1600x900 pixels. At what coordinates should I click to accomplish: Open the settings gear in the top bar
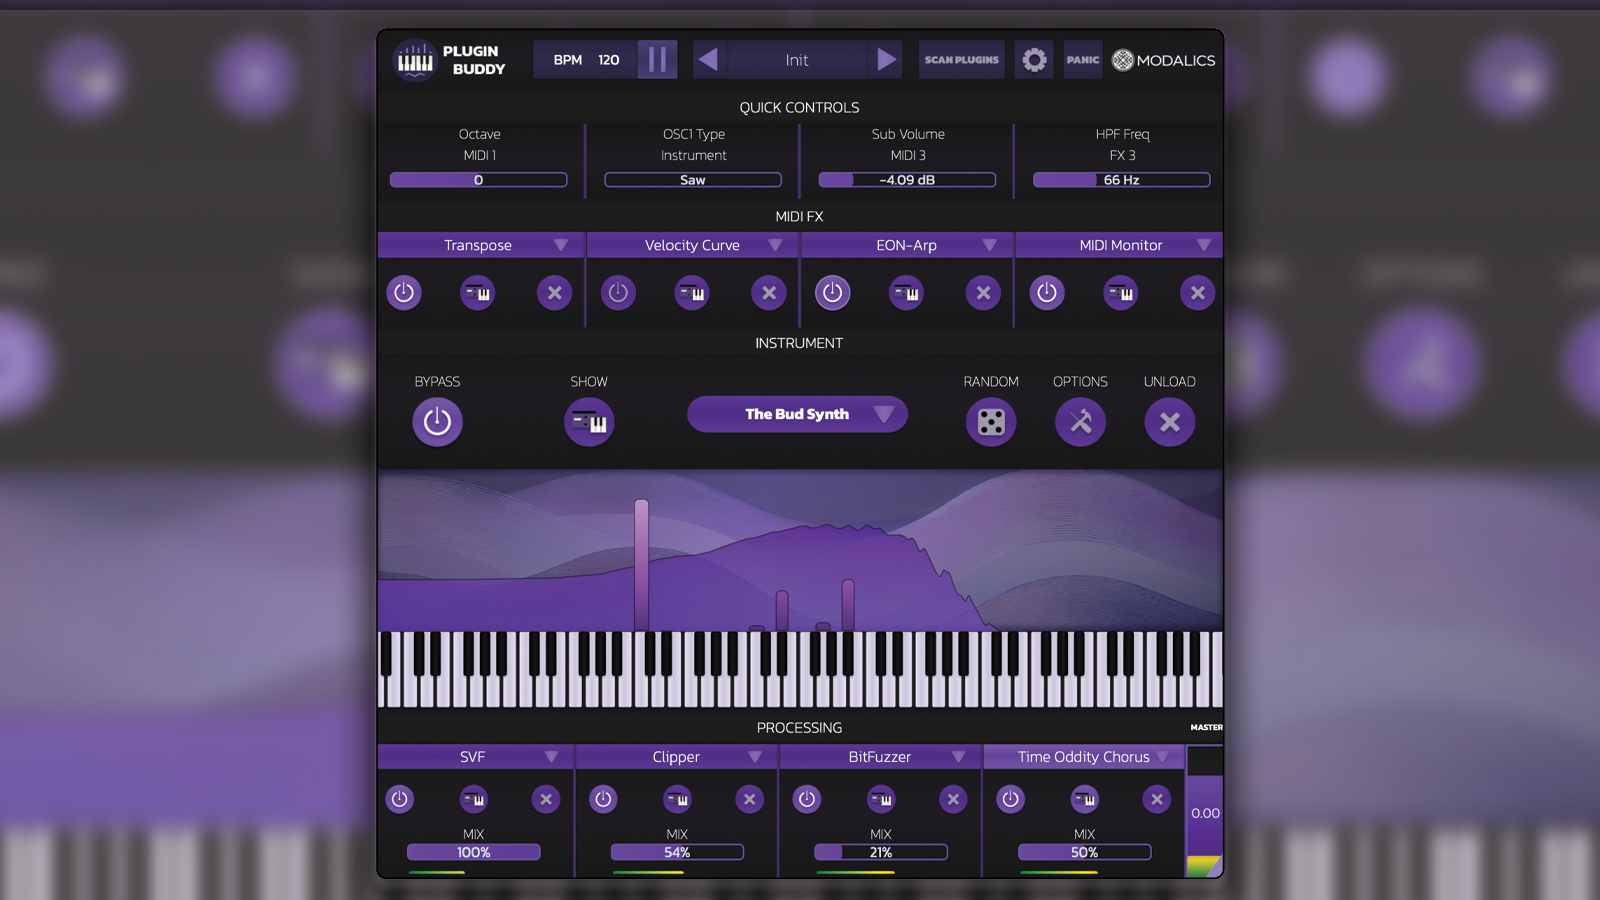click(x=1034, y=60)
